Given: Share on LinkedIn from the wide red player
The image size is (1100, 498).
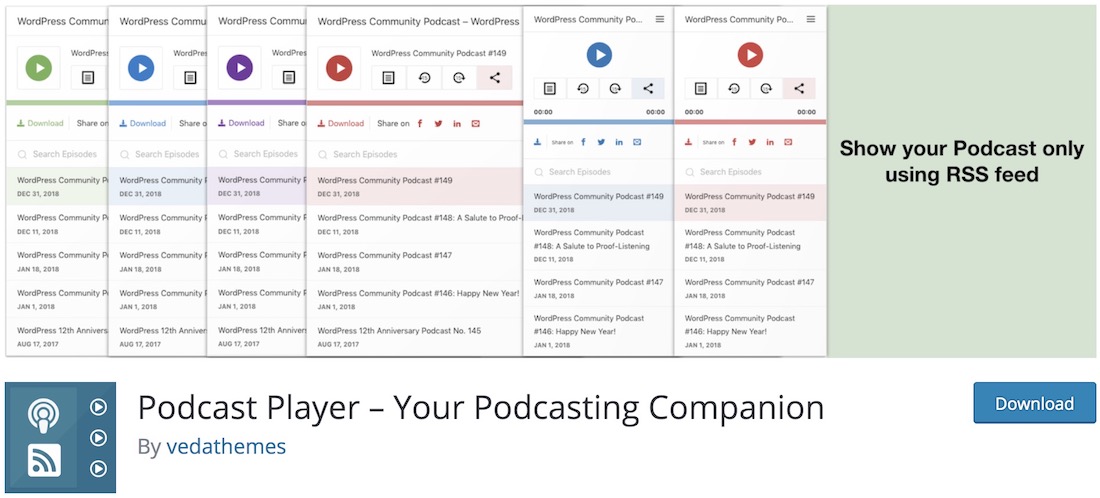Looking at the screenshot, I should 457,123.
